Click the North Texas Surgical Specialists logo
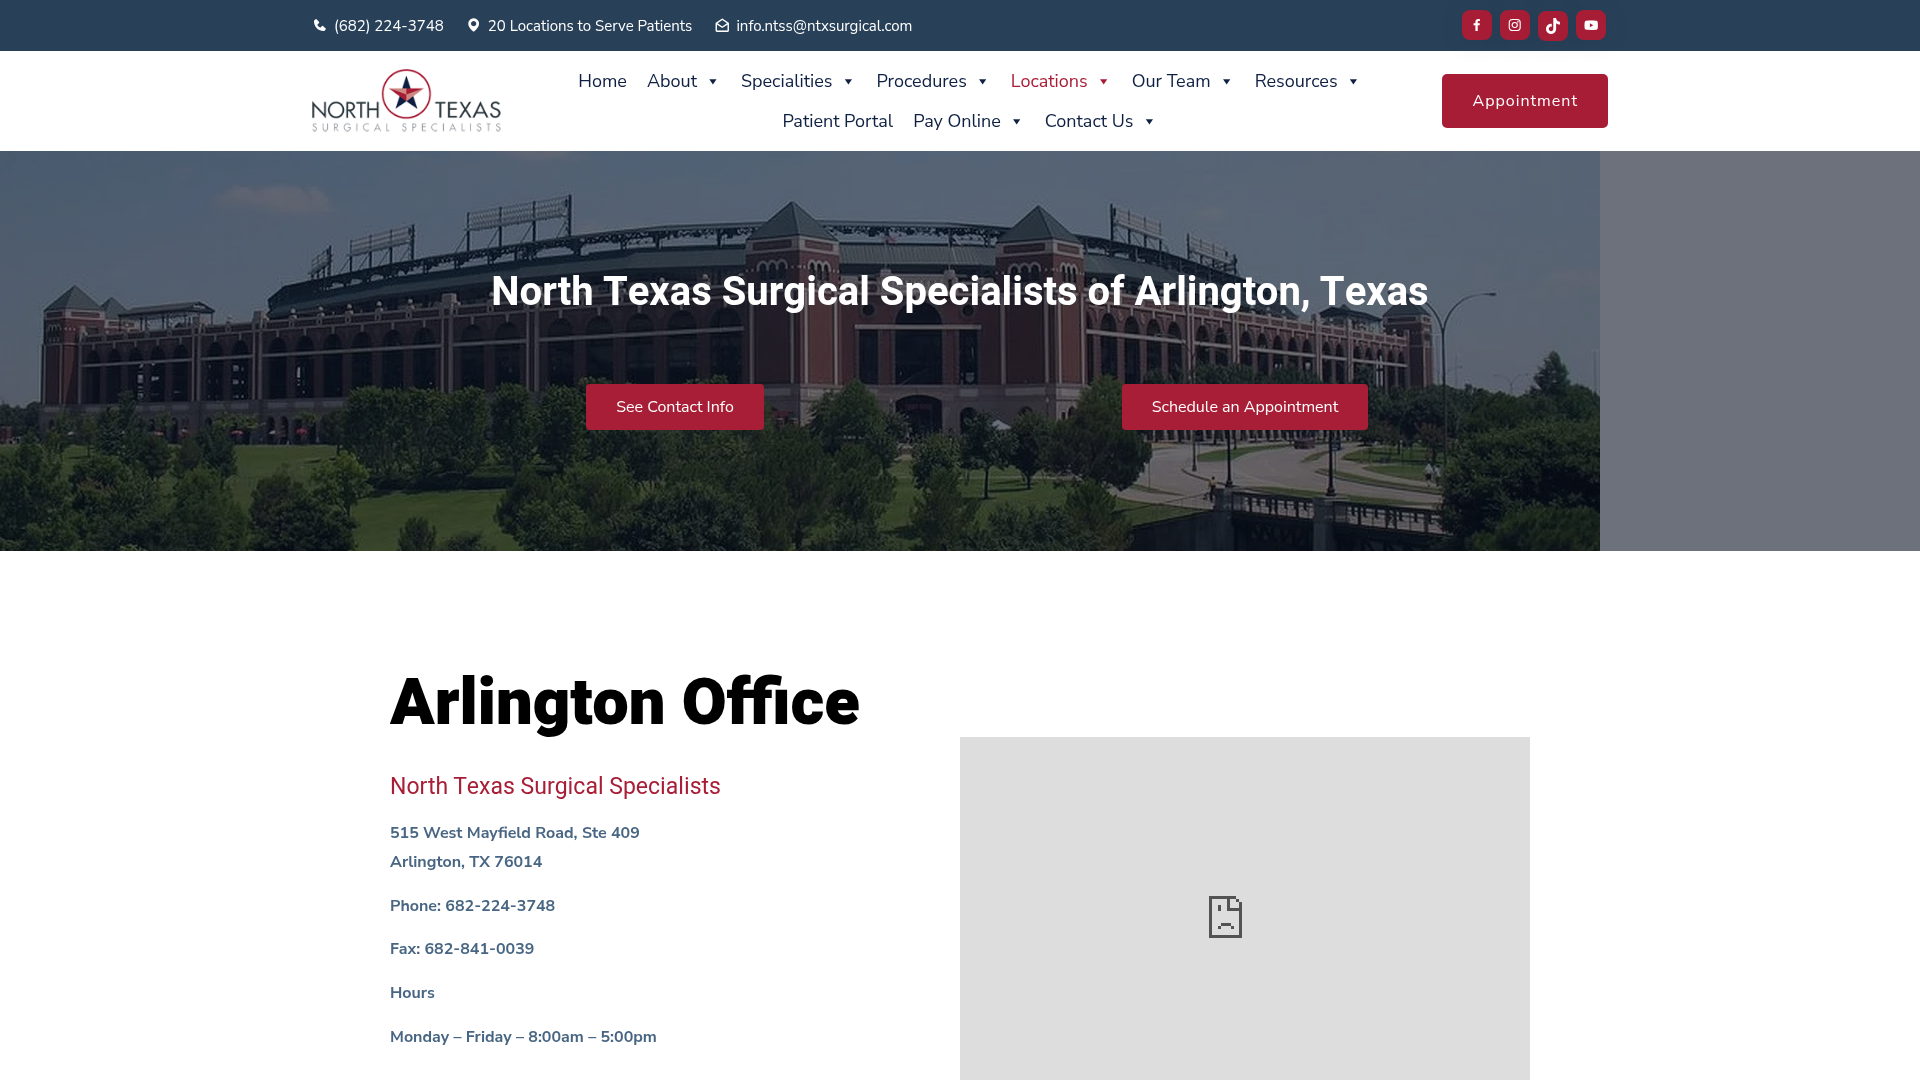 coord(405,100)
